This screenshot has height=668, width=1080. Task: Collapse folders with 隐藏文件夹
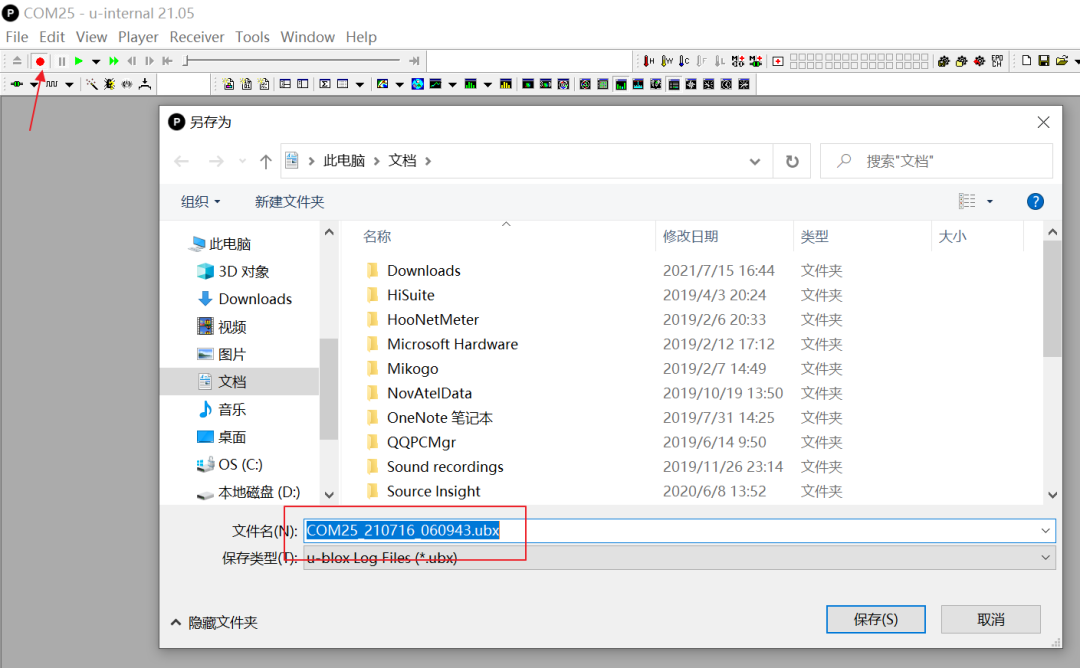(214, 623)
